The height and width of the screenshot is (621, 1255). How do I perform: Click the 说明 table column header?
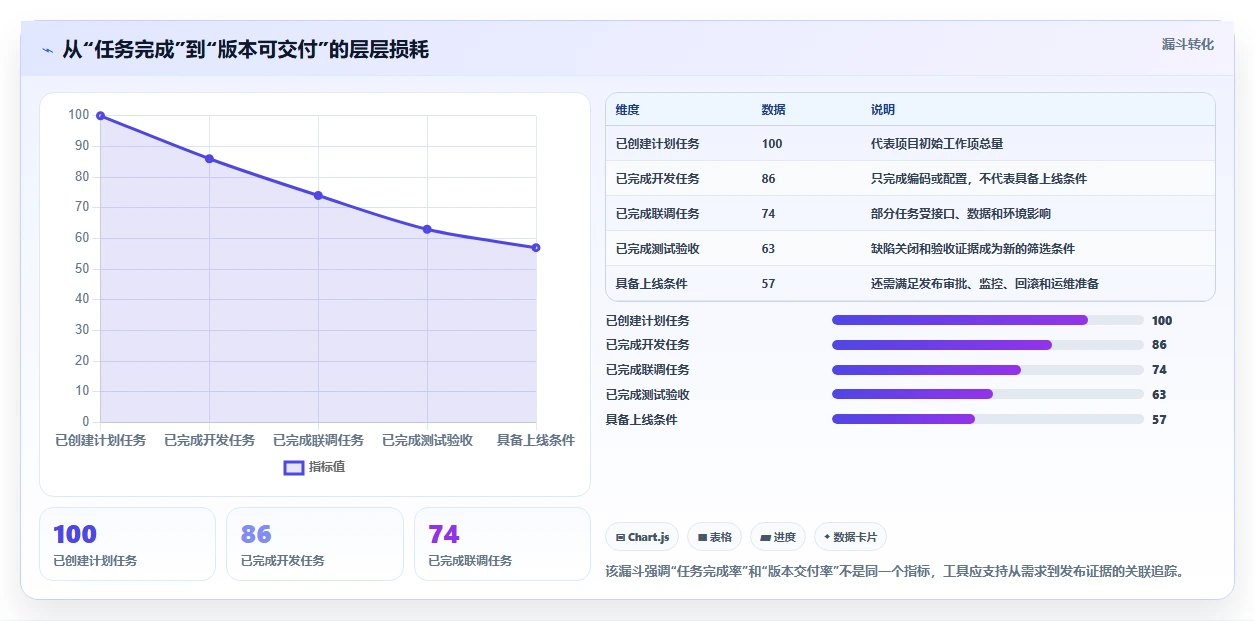883,110
